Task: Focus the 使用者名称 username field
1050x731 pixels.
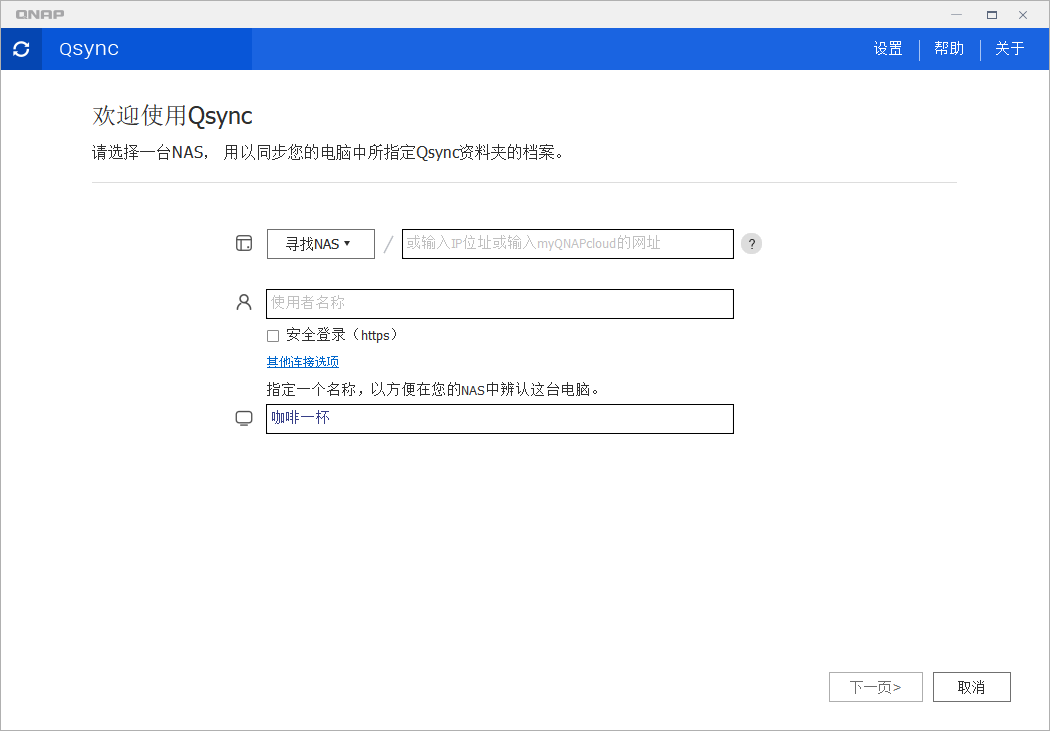Action: point(500,304)
